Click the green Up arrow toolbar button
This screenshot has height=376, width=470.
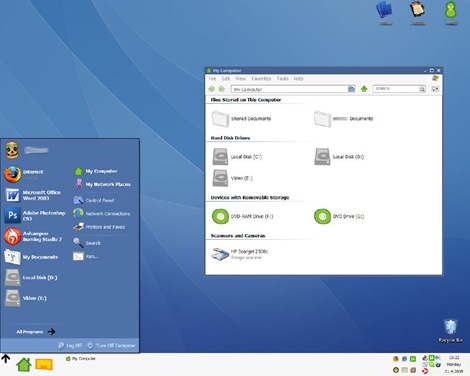[364, 89]
